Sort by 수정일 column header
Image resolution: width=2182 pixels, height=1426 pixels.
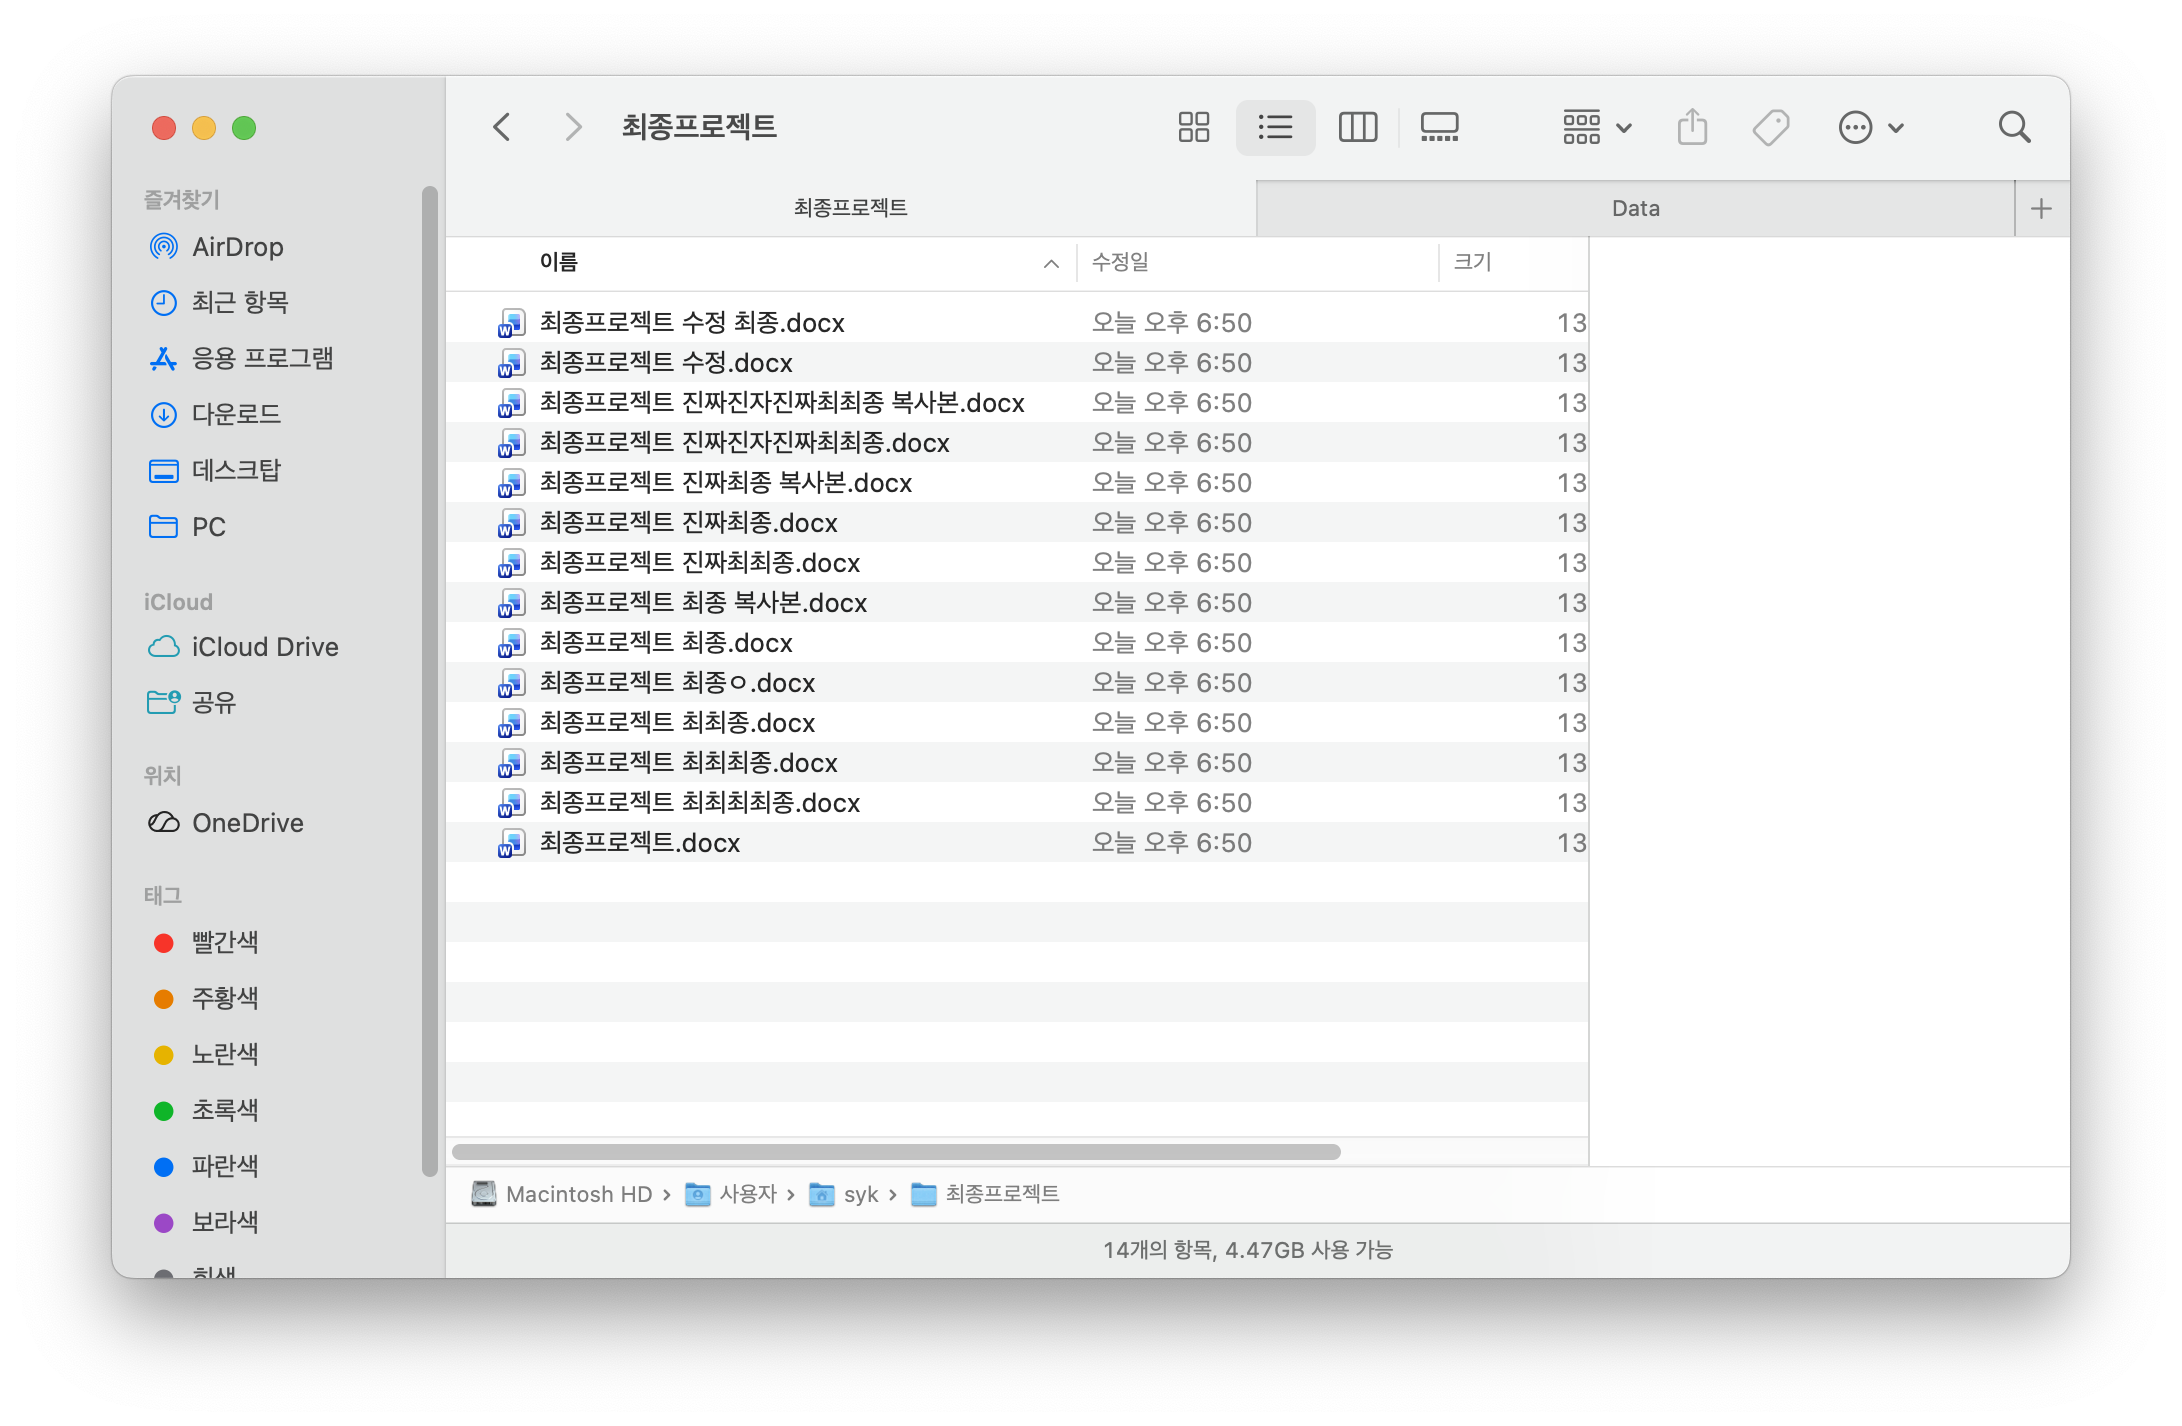pyautogui.click(x=1120, y=262)
